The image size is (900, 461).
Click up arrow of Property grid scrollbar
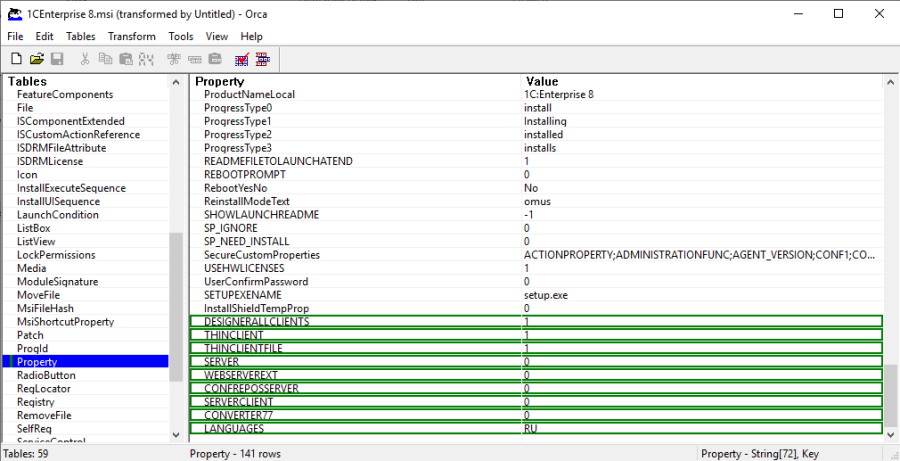(890, 82)
